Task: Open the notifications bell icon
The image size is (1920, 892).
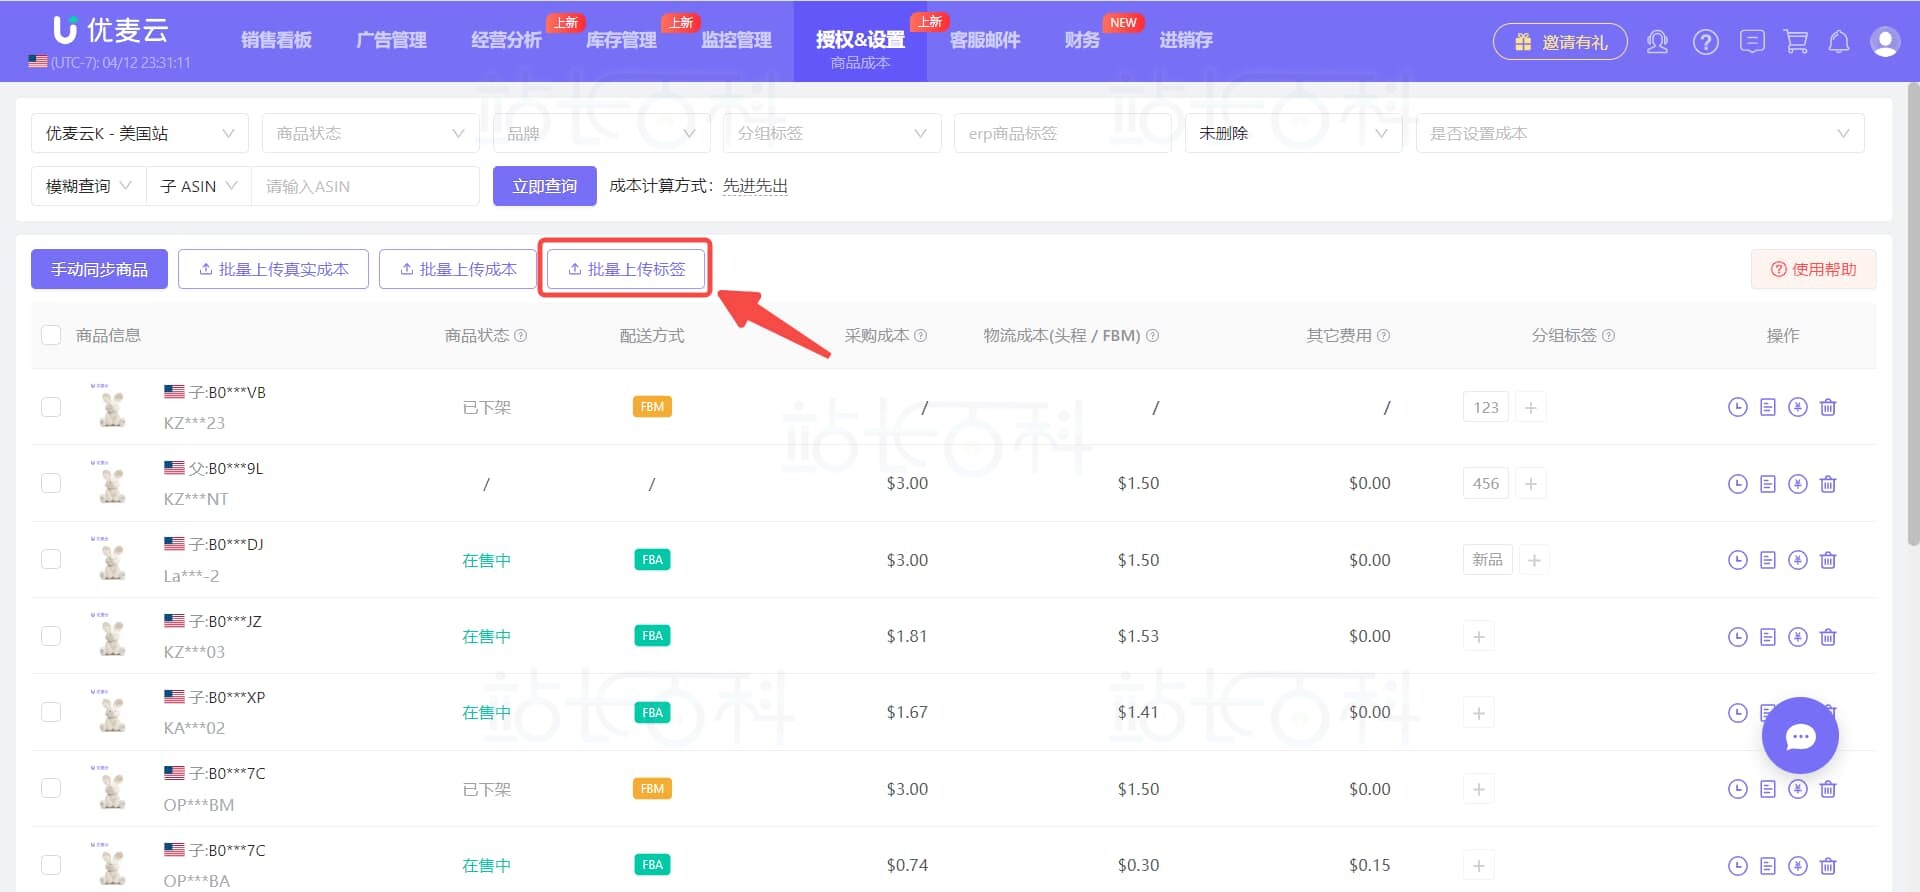Action: pos(1838,42)
